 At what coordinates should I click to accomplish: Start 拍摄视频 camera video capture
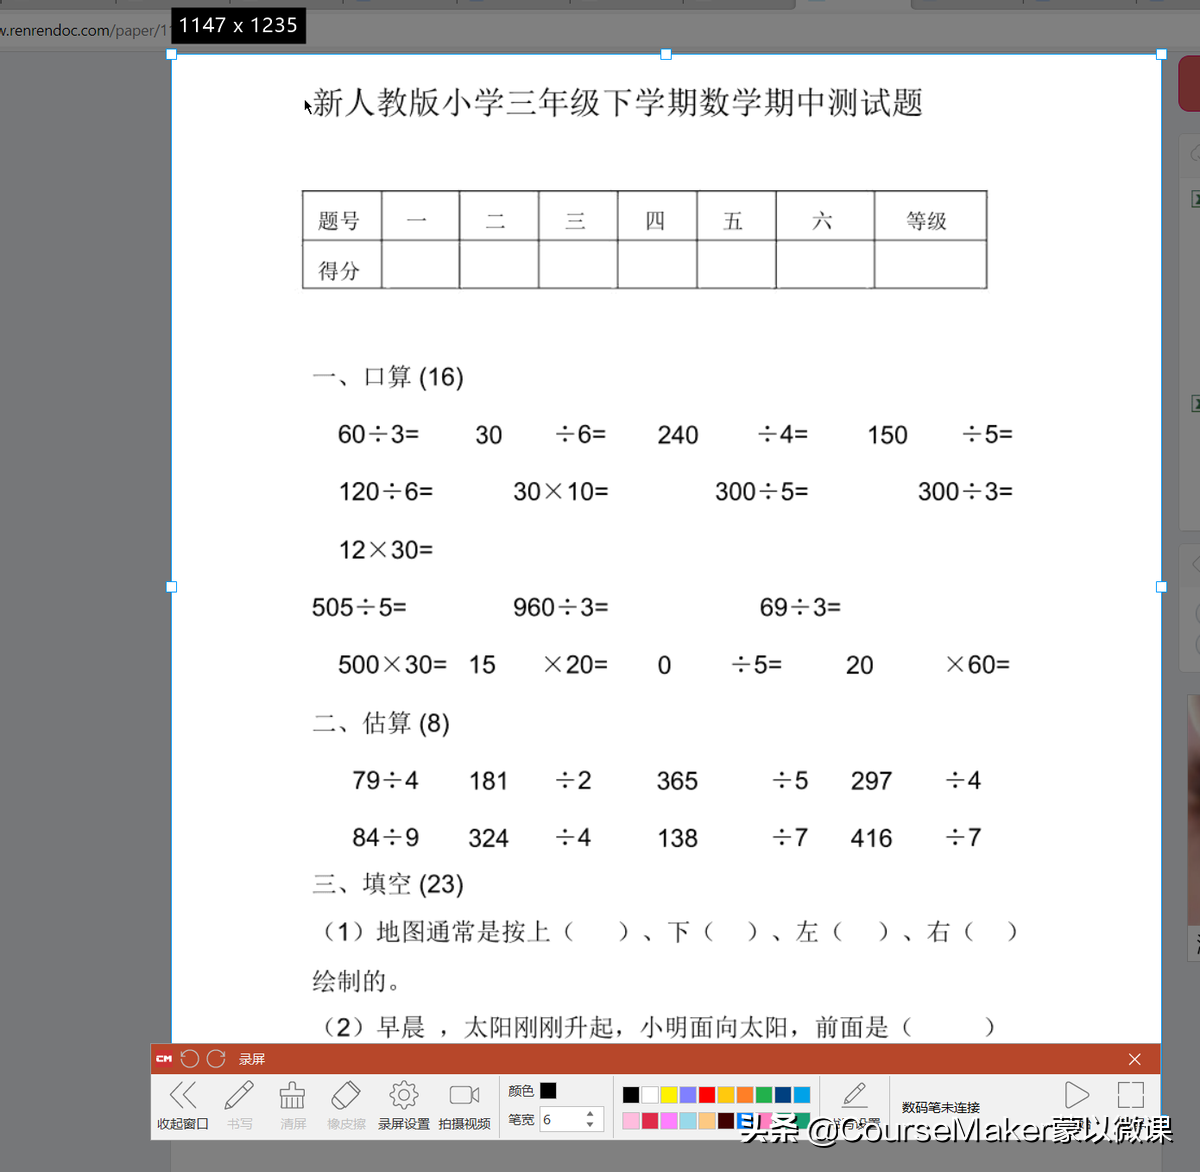(x=464, y=1105)
